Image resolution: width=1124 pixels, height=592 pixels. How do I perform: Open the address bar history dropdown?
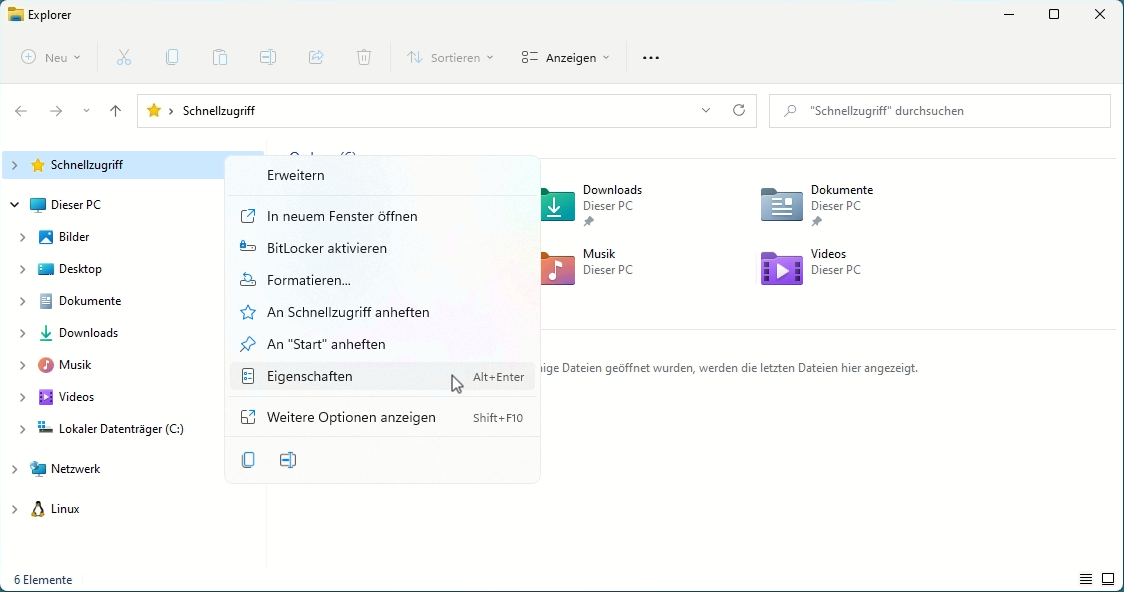[706, 110]
